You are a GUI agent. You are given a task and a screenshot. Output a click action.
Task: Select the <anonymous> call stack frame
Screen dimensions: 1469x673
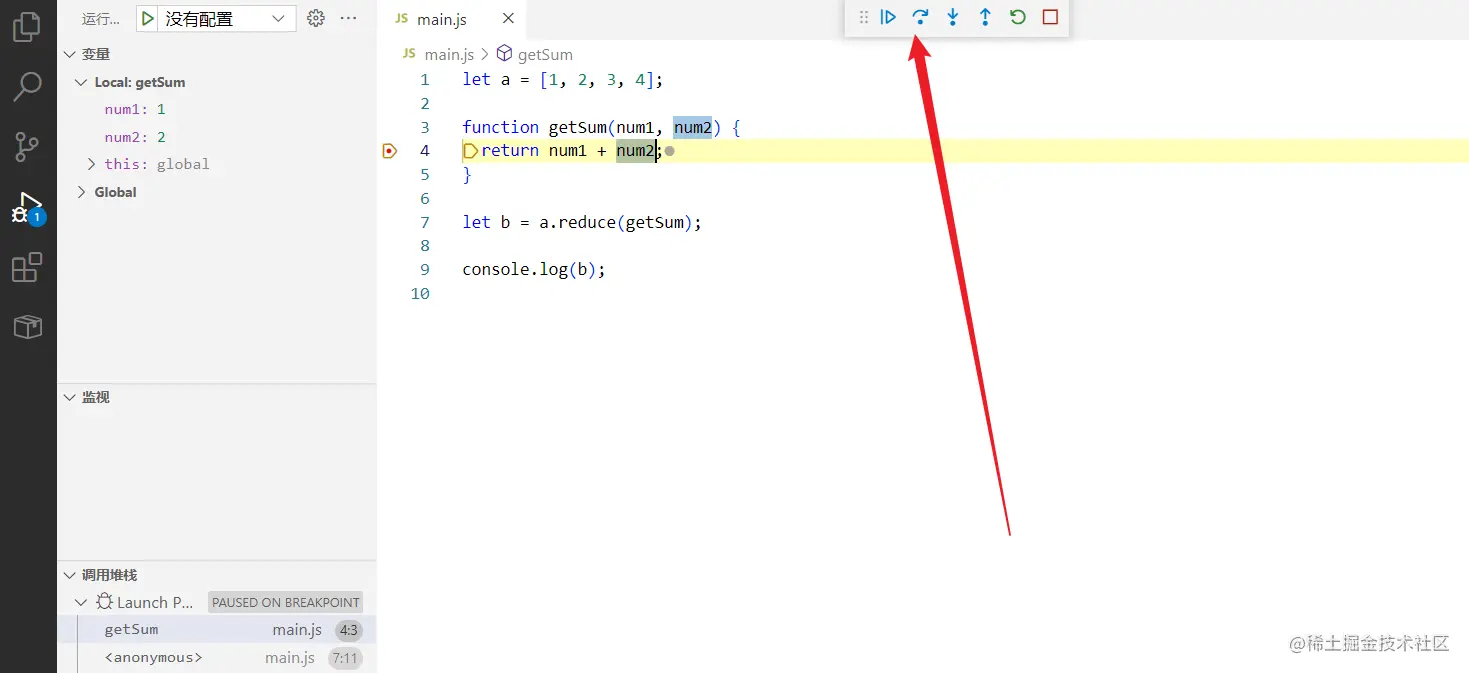(x=217, y=657)
